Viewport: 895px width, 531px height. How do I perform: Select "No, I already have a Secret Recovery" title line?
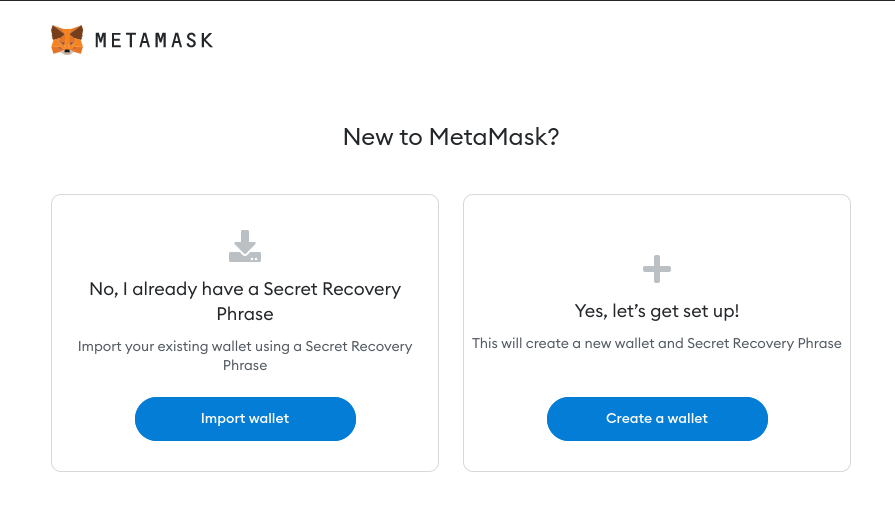(x=245, y=289)
